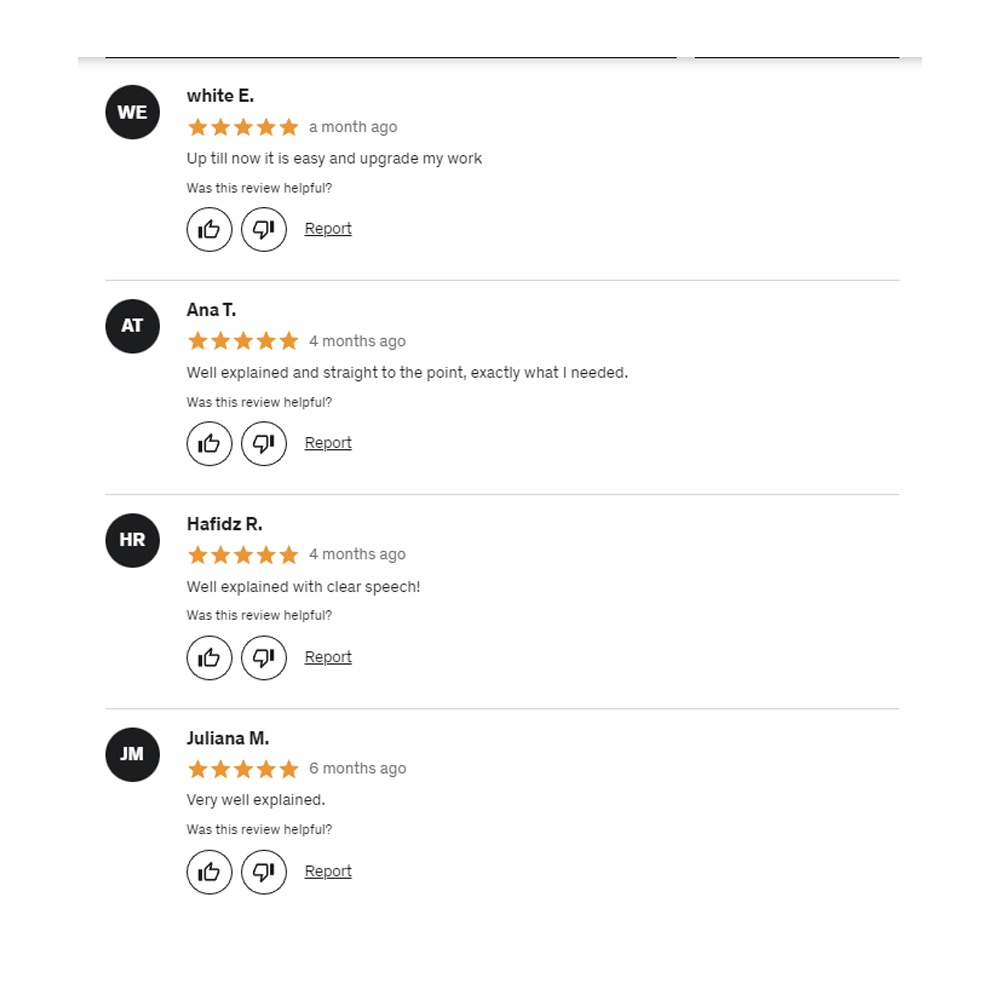Thumbs down Juliana M.'s review
The height and width of the screenshot is (1000, 1000).
[x=264, y=871]
